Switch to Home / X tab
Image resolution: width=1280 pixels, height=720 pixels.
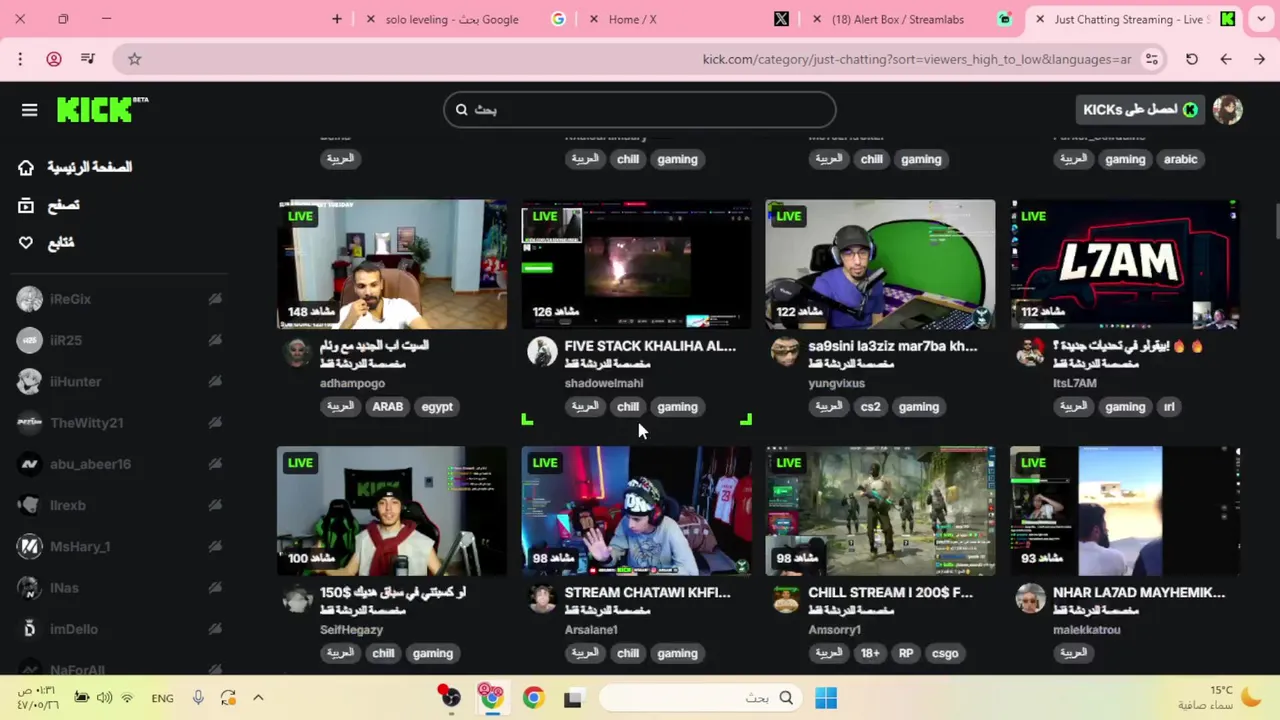[x=690, y=19]
